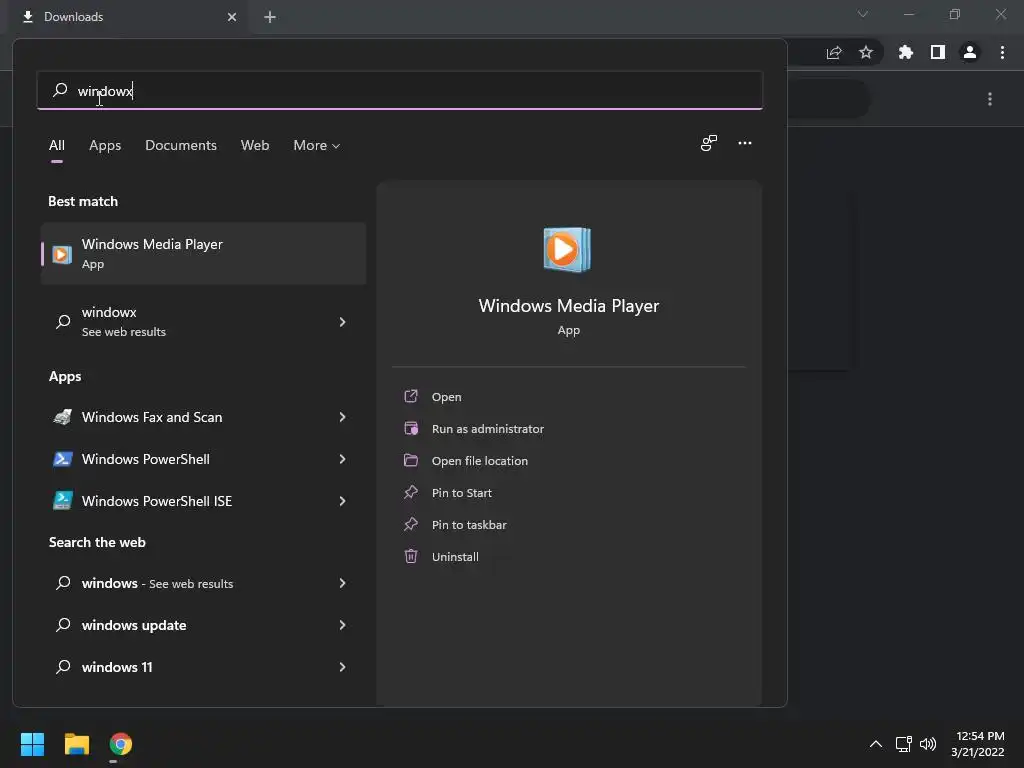This screenshot has height=768, width=1024.
Task: Select the 'windows 11' web suggestion
Action: click(204, 667)
